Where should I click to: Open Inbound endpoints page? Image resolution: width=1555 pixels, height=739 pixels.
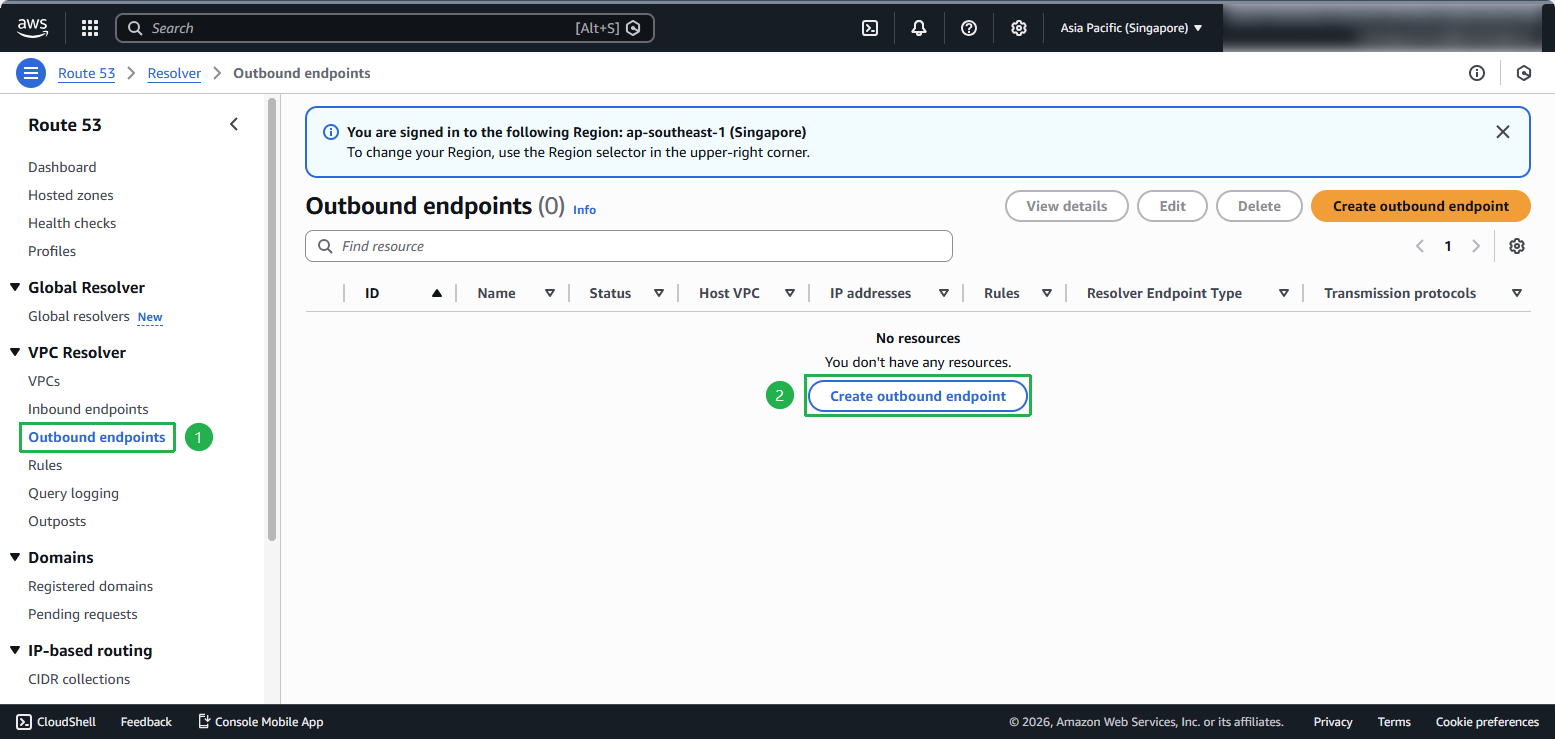[88, 409]
